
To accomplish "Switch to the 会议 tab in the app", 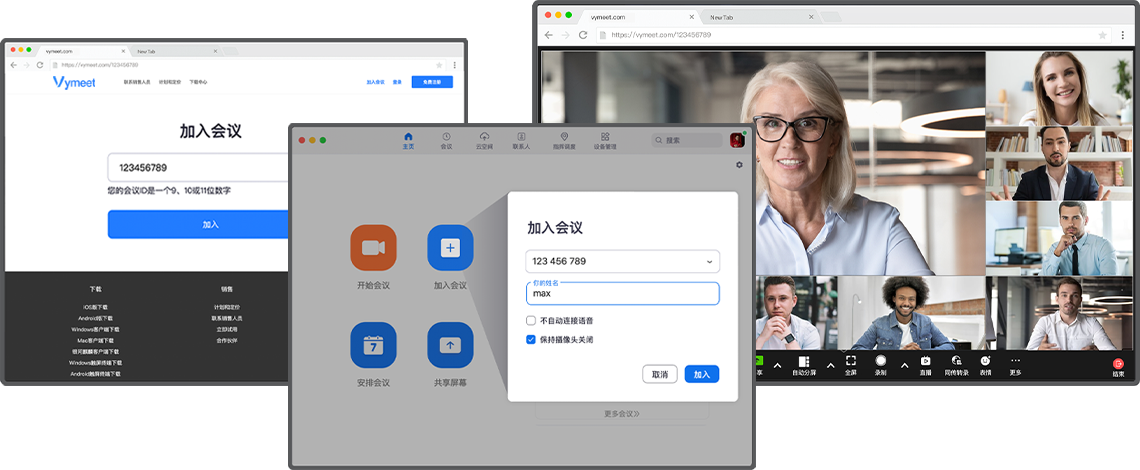I will tap(446, 140).
